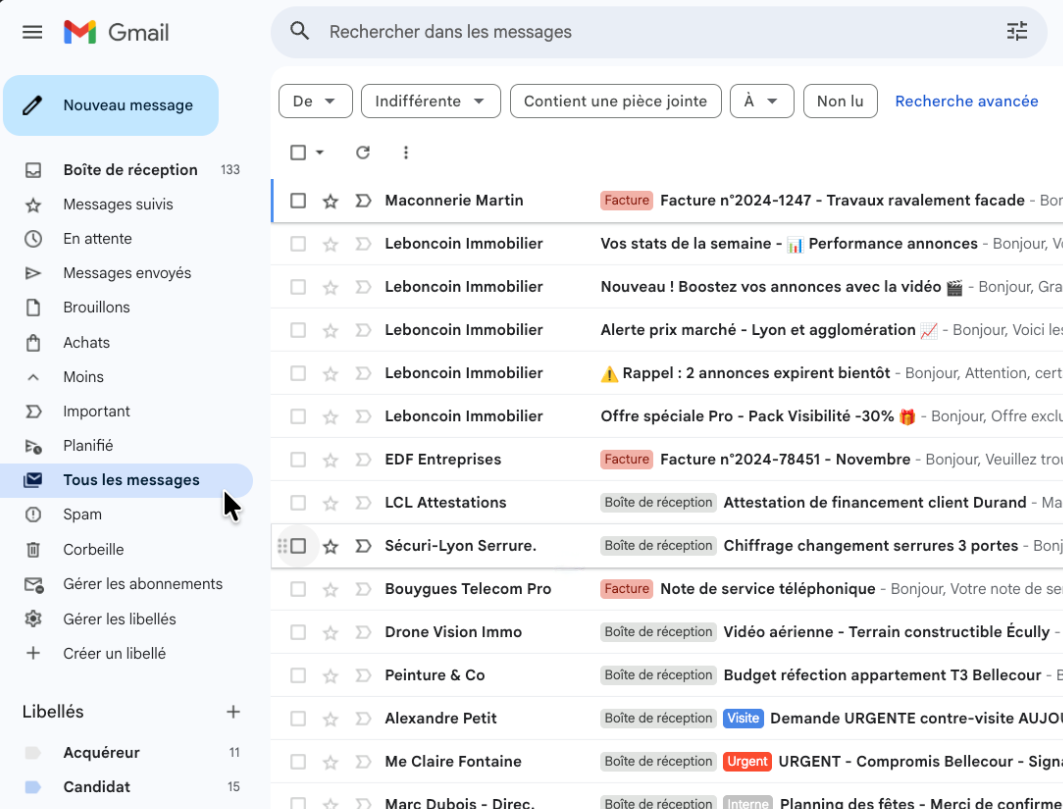Open the Indifférente date filter dropdown
This screenshot has height=809, width=1063.
tap(430, 101)
